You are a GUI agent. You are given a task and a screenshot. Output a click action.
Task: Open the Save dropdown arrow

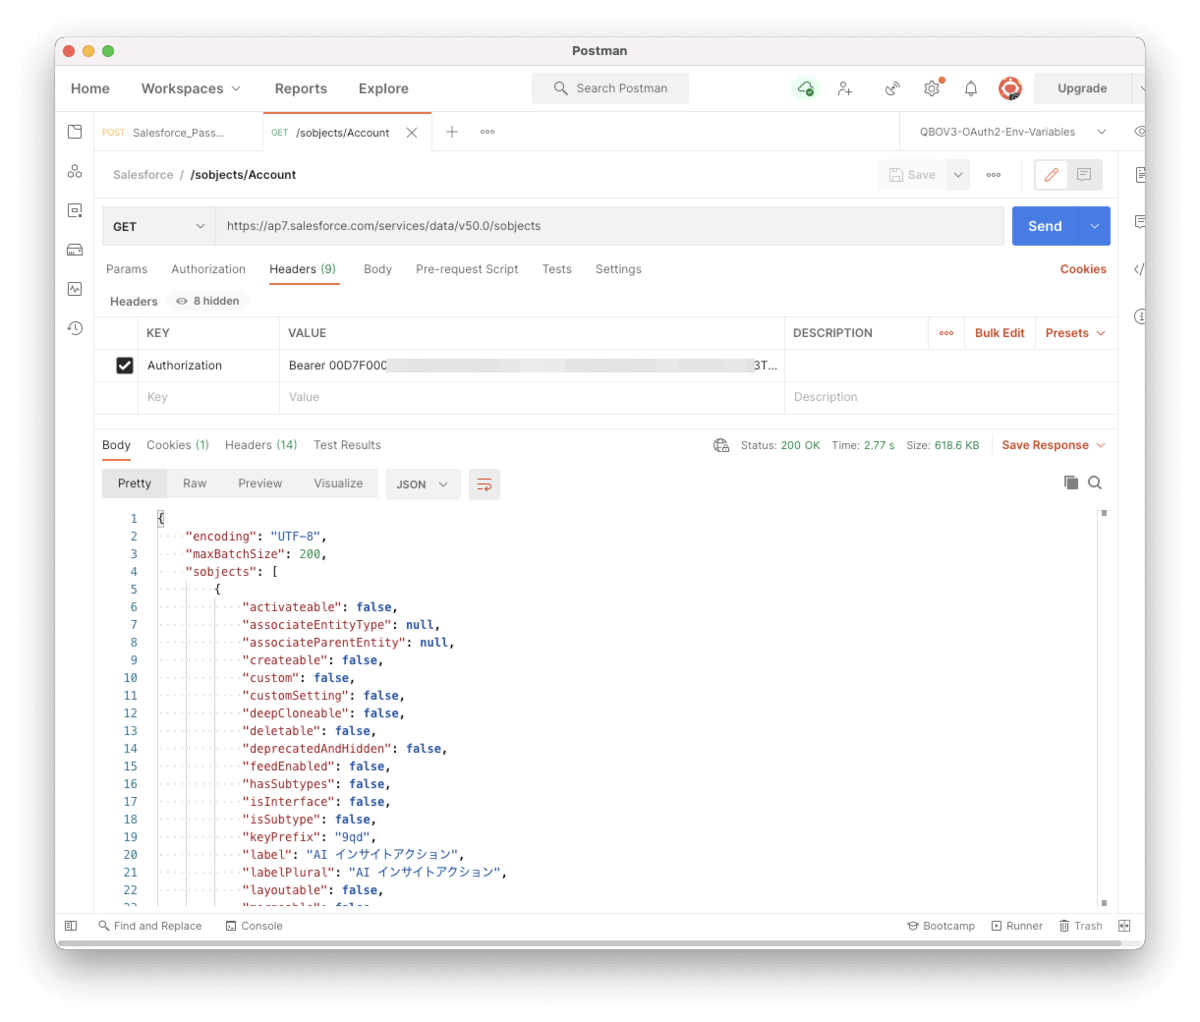[958, 175]
